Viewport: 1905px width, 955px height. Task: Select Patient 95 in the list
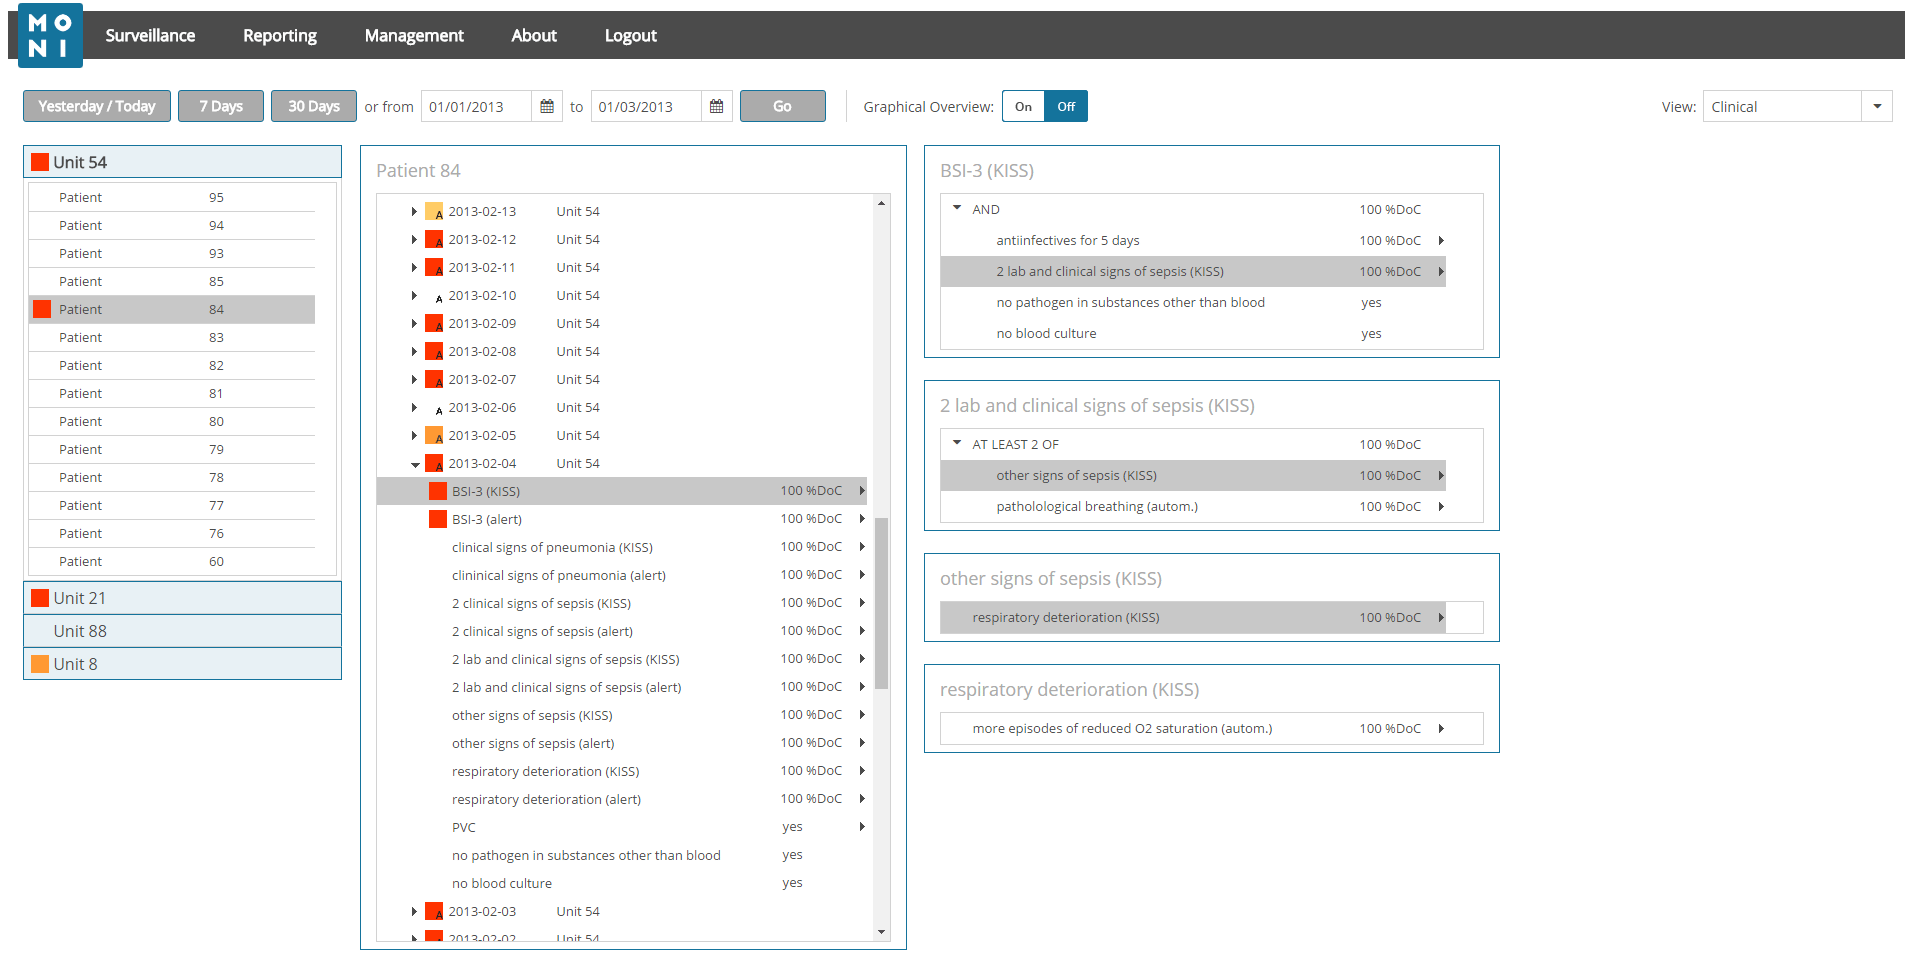(x=172, y=197)
